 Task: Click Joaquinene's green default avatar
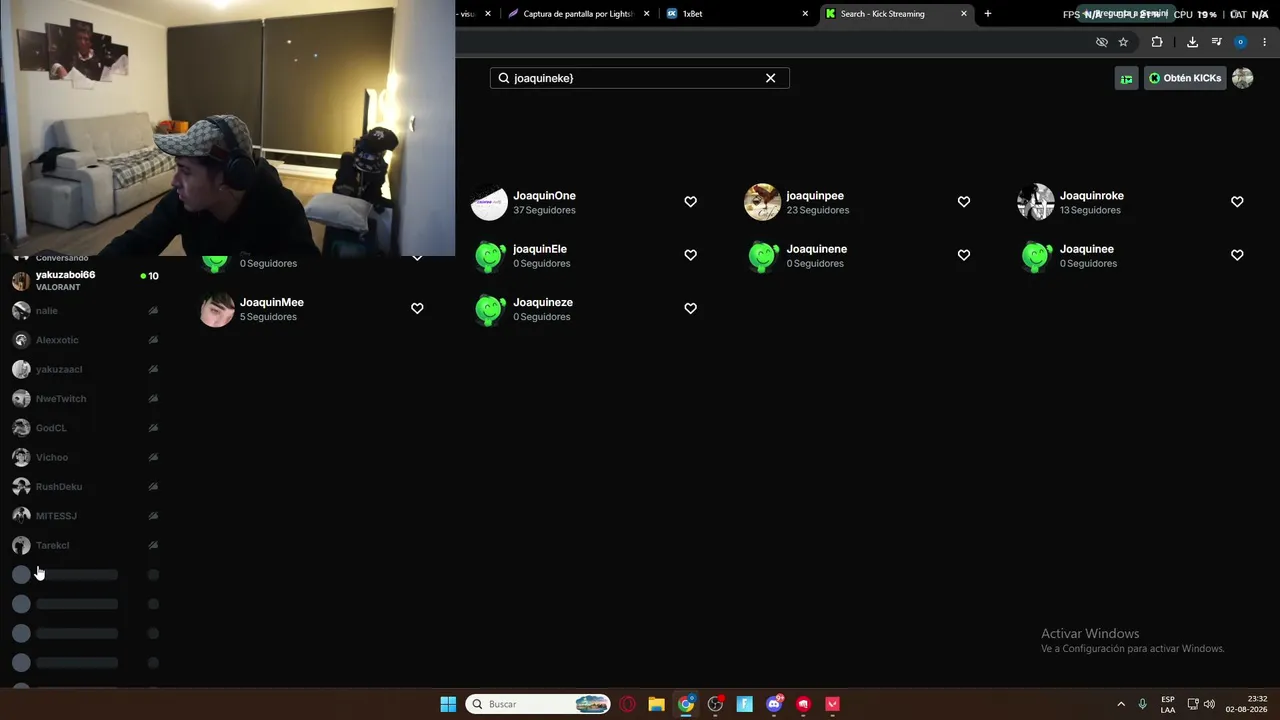pyautogui.click(x=763, y=255)
